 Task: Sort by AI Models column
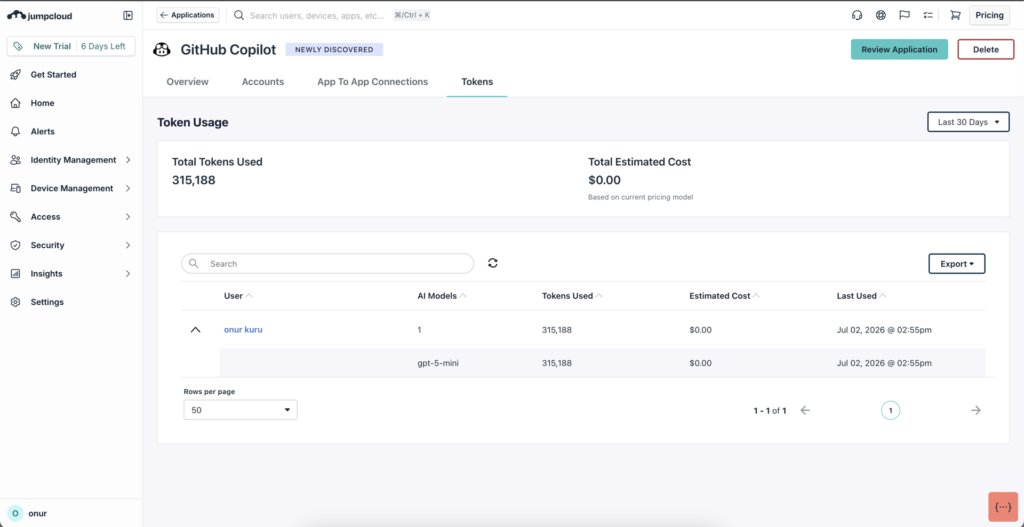point(442,296)
